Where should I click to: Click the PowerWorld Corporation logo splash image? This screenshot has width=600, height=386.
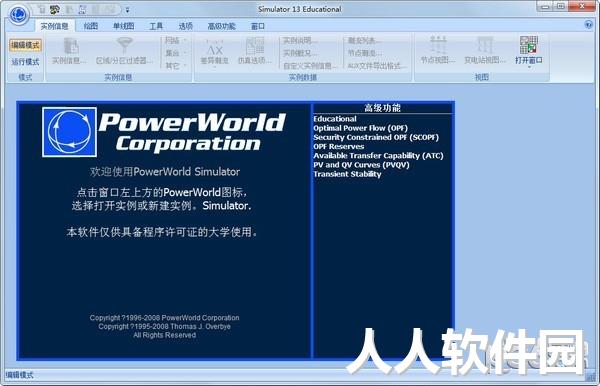[164, 132]
